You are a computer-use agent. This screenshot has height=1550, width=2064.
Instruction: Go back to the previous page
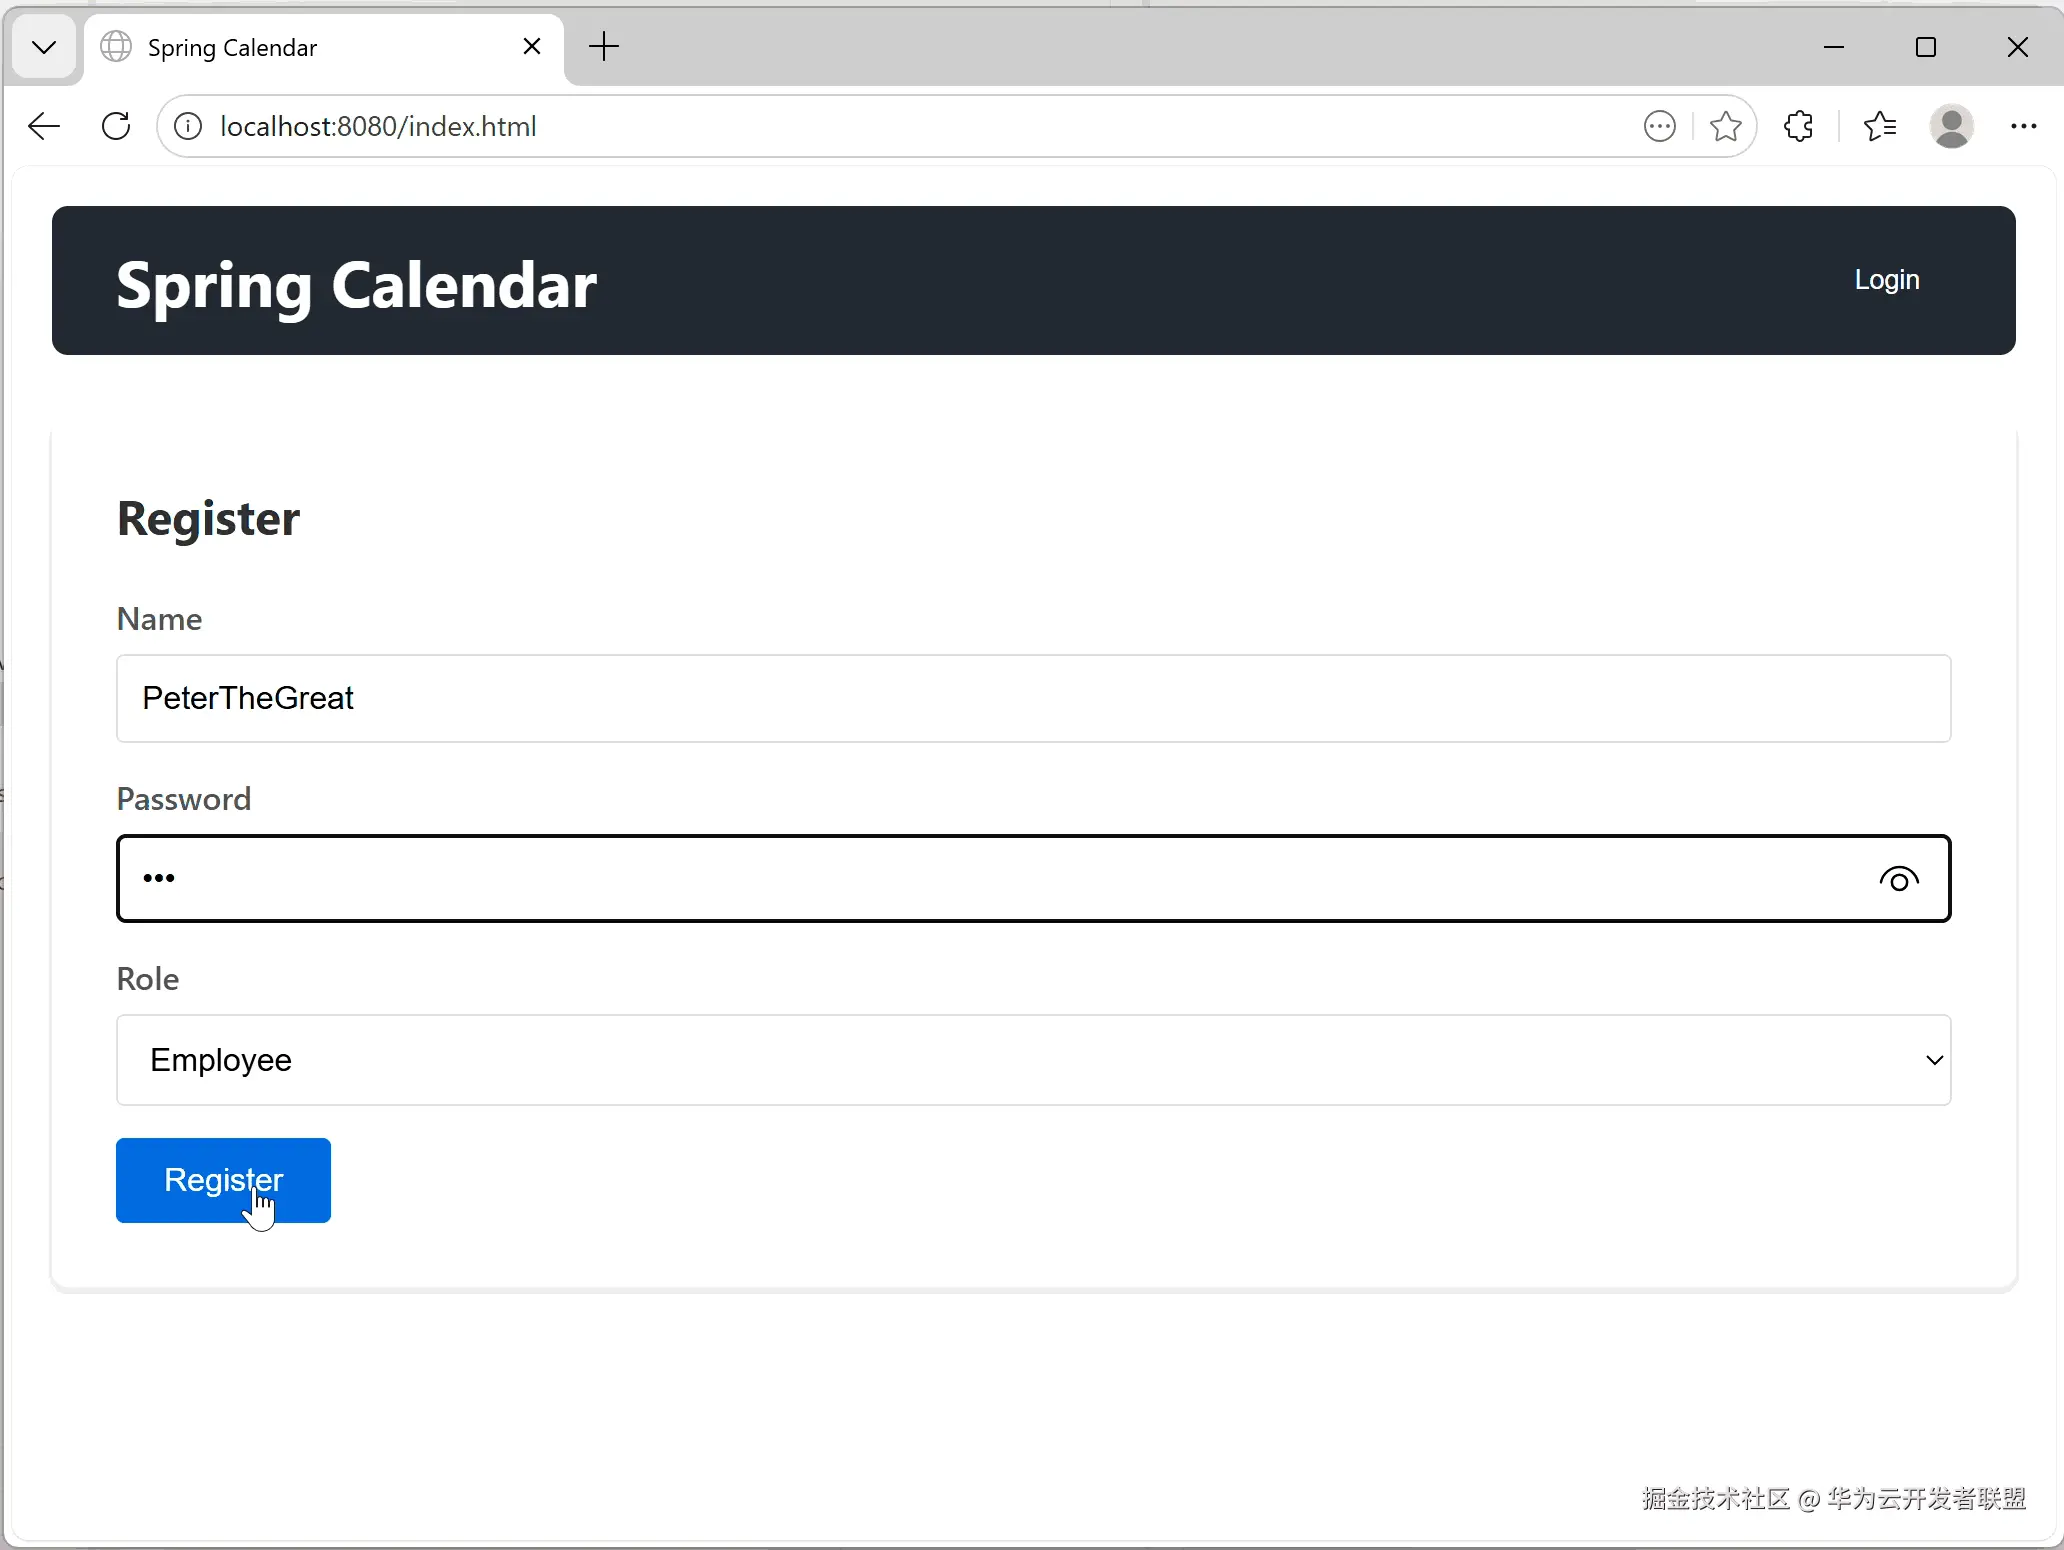click(44, 126)
